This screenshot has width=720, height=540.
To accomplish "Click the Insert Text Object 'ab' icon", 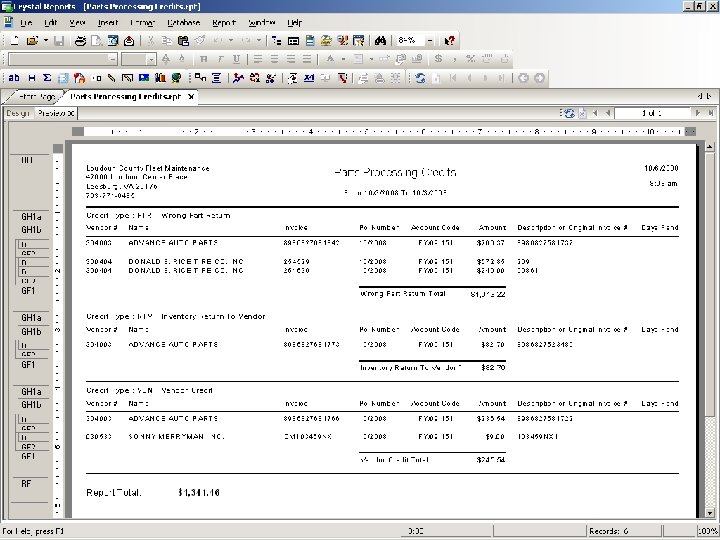I will pos(14,78).
